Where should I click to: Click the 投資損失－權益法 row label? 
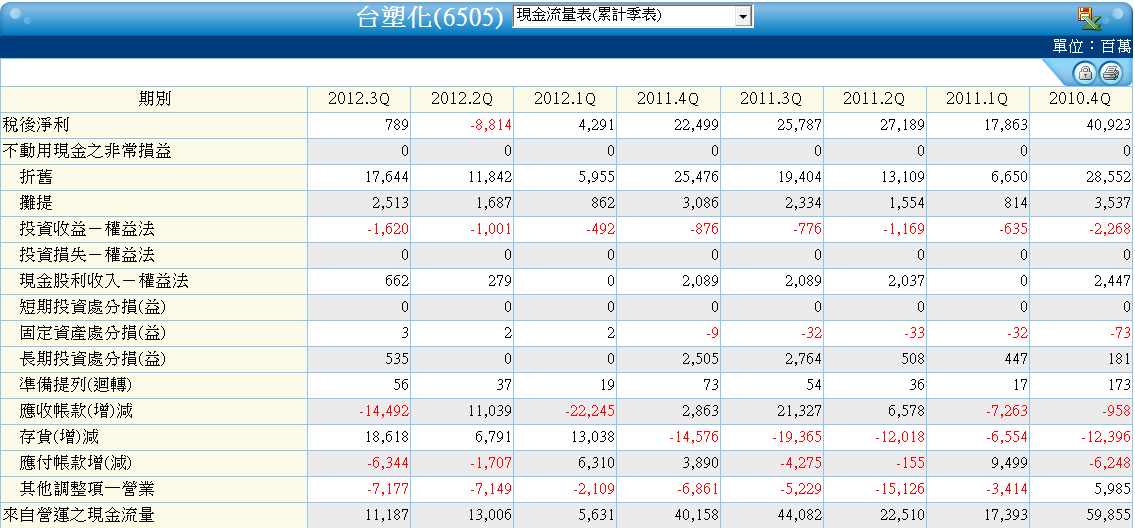point(87,256)
